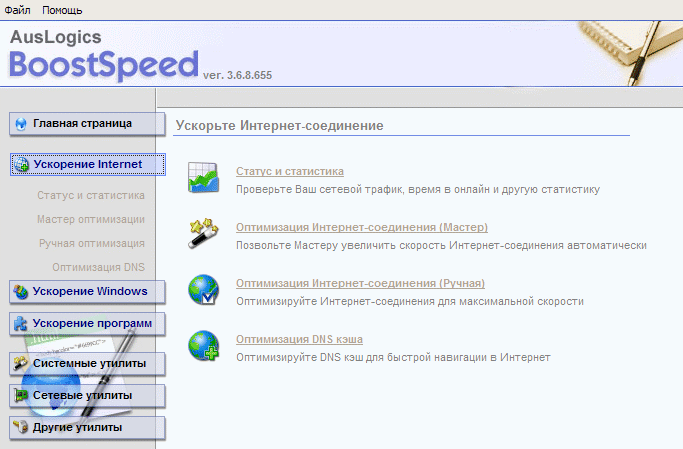
Task: Select sidebar item Мастер оптимизации
Action: pyautogui.click(x=91, y=219)
